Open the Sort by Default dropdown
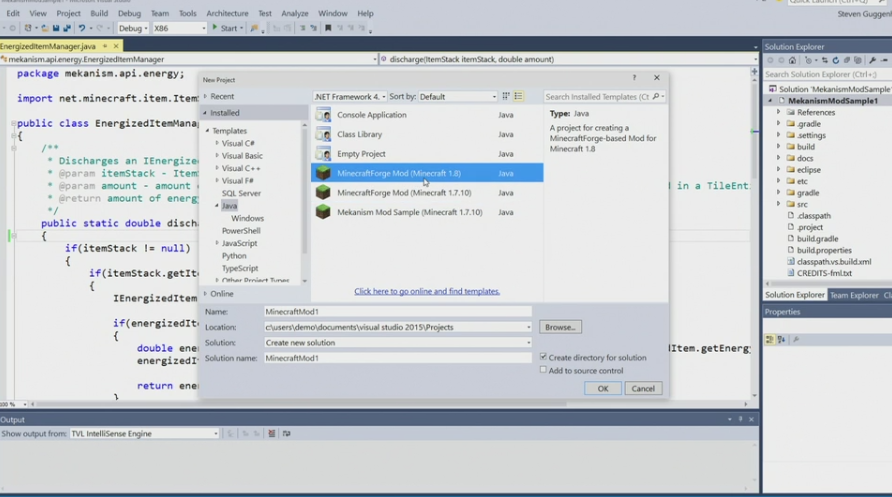The width and height of the screenshot is (892, 497). (457, 97)
